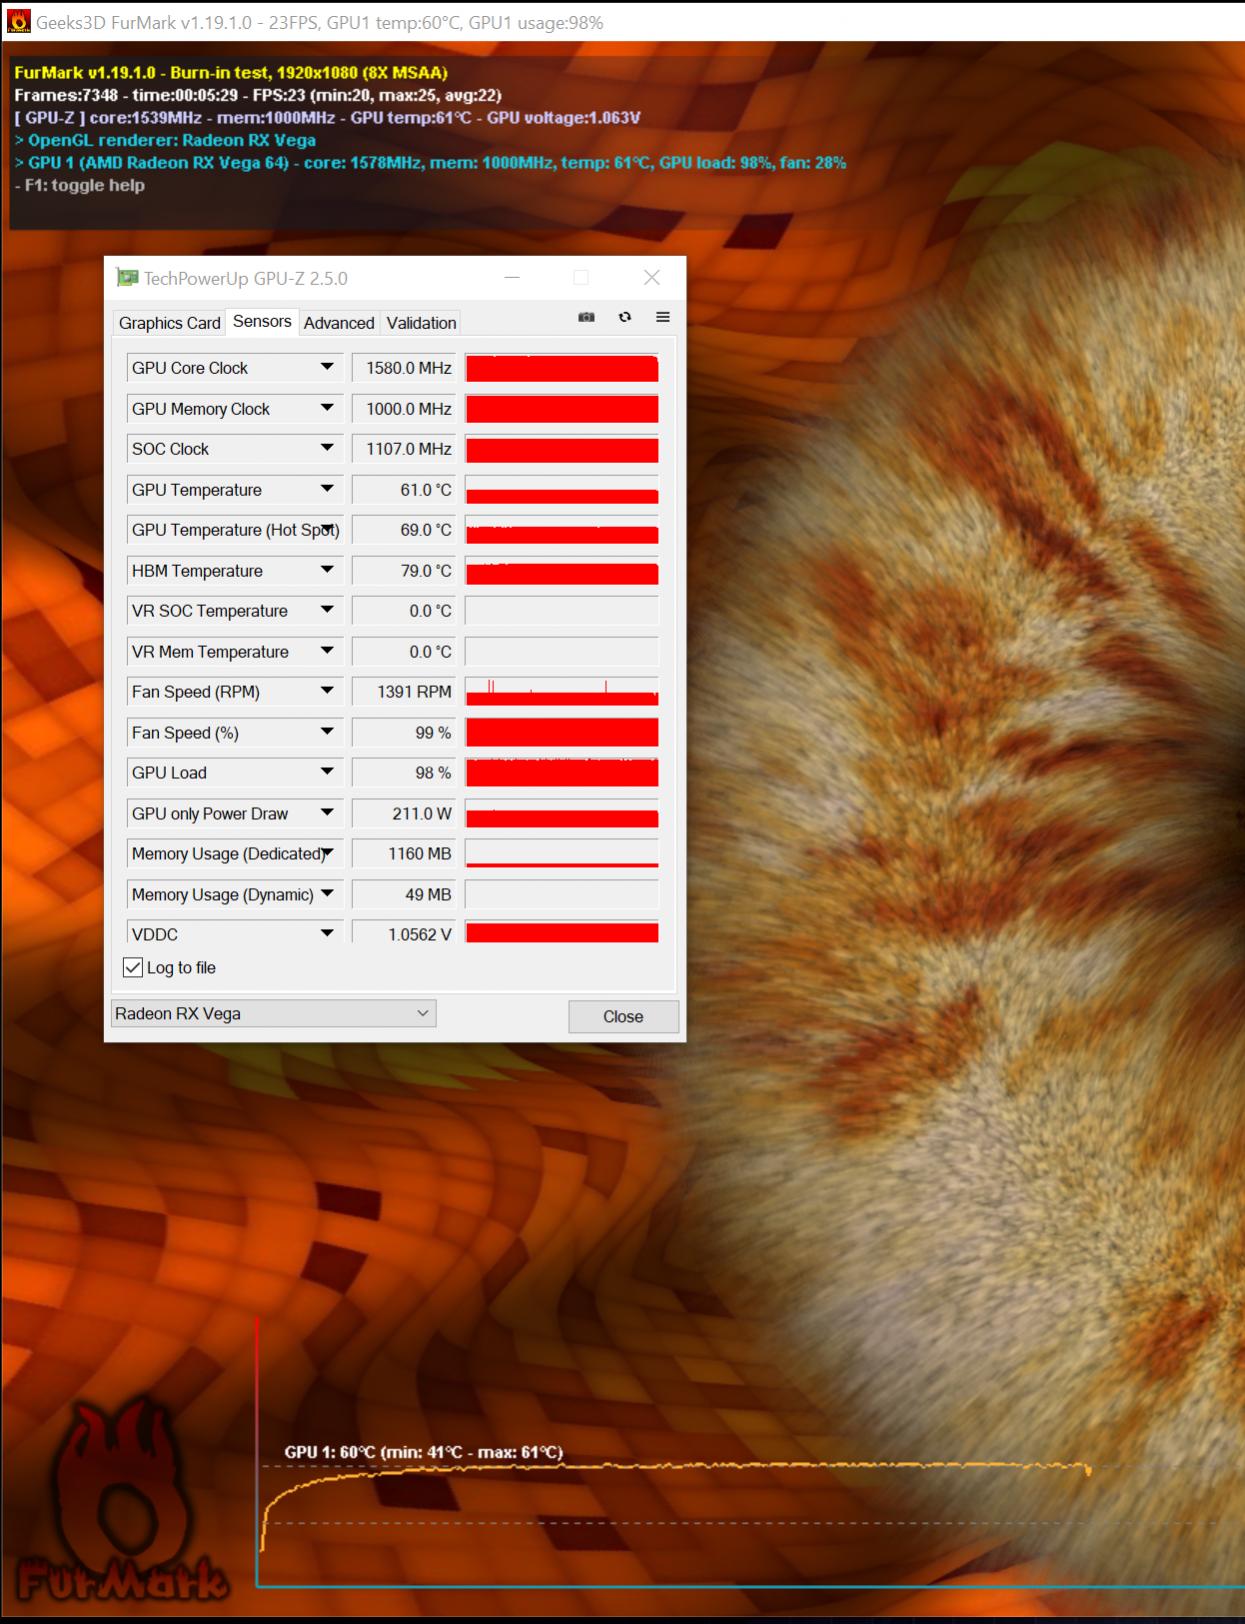This screenshot has width=1245, height=1624.
Task: Click the 61.0 °C GPU temperature value
Action: [x=404, y=489]
